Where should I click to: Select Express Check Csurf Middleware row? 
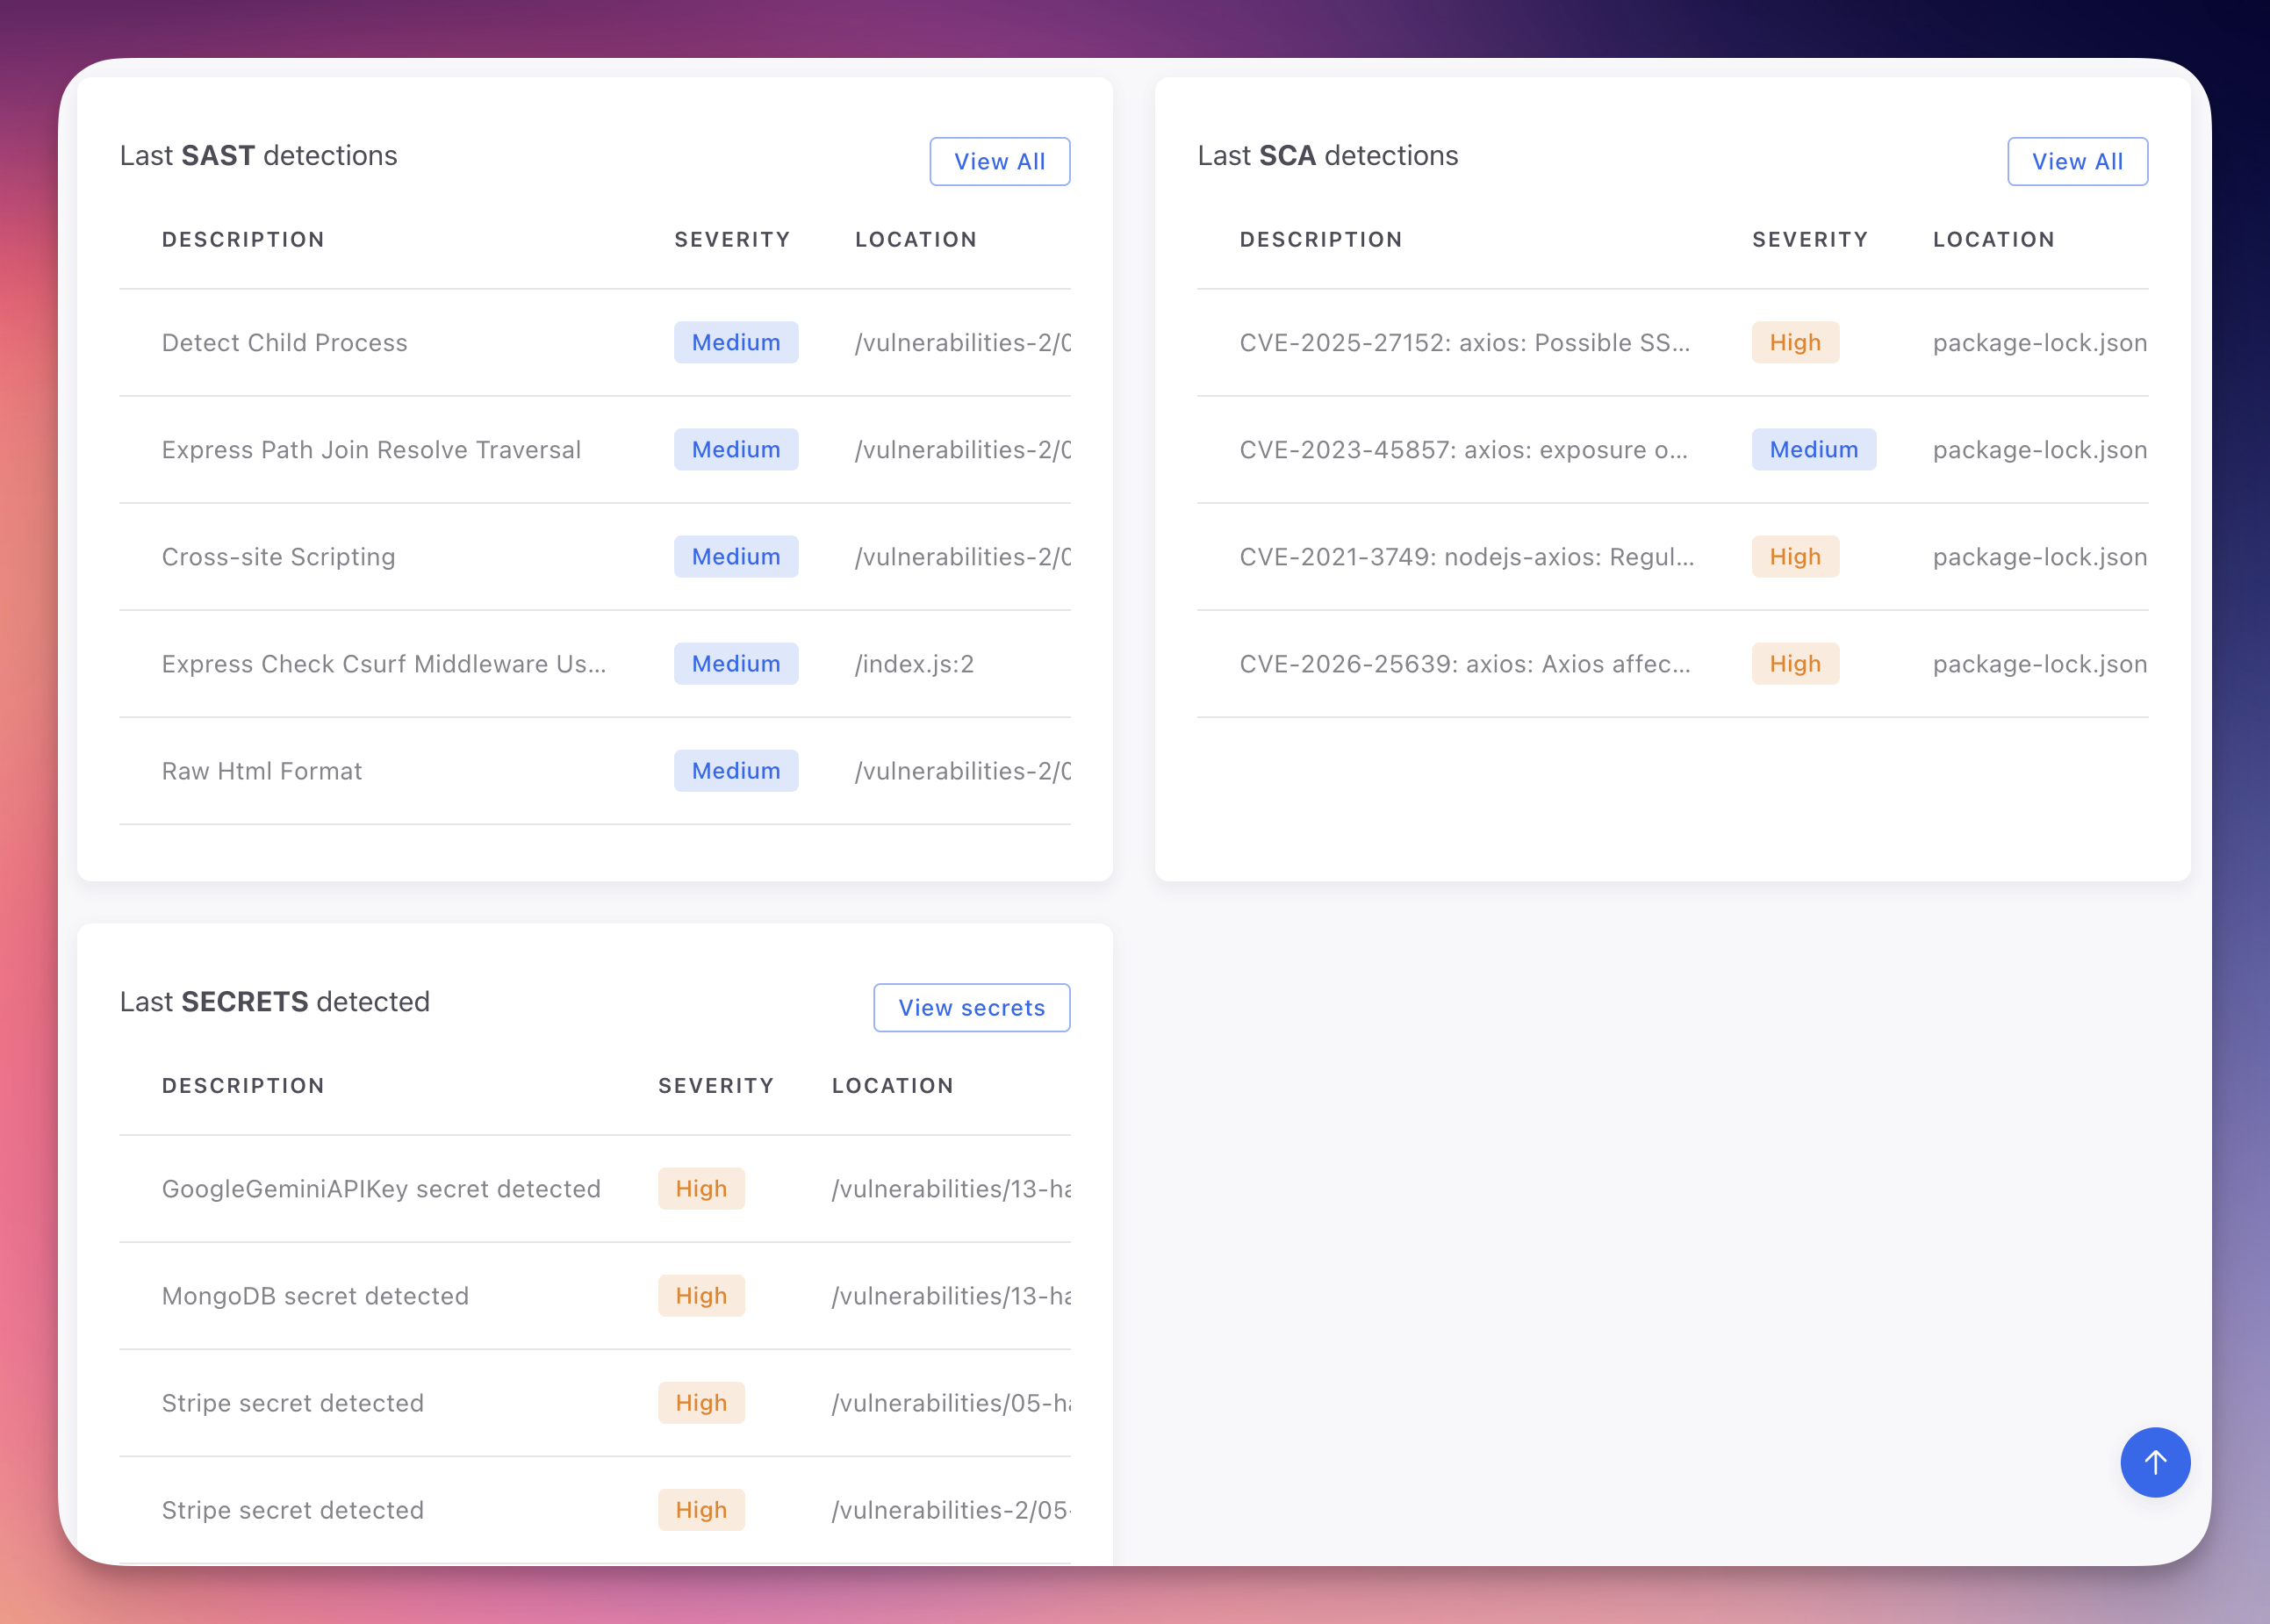383,664
